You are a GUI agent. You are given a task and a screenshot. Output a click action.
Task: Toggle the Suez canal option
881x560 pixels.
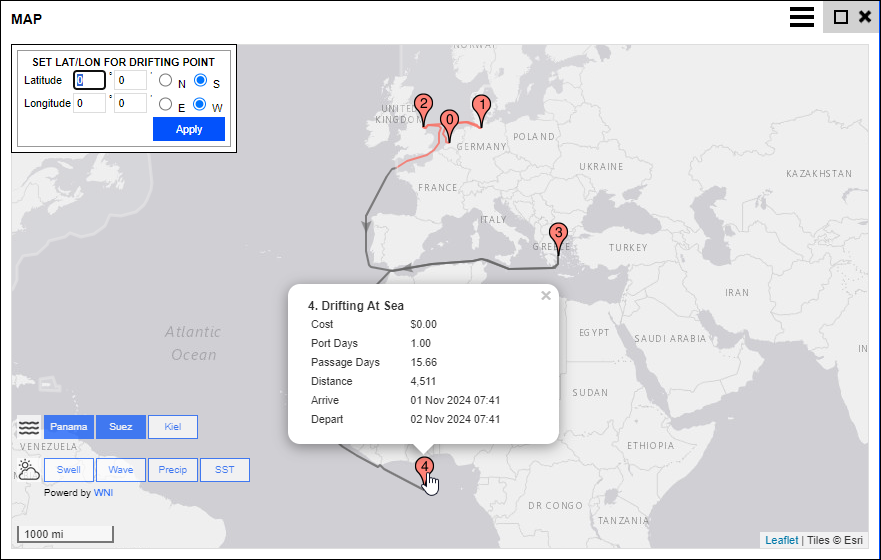coord(121,428)
